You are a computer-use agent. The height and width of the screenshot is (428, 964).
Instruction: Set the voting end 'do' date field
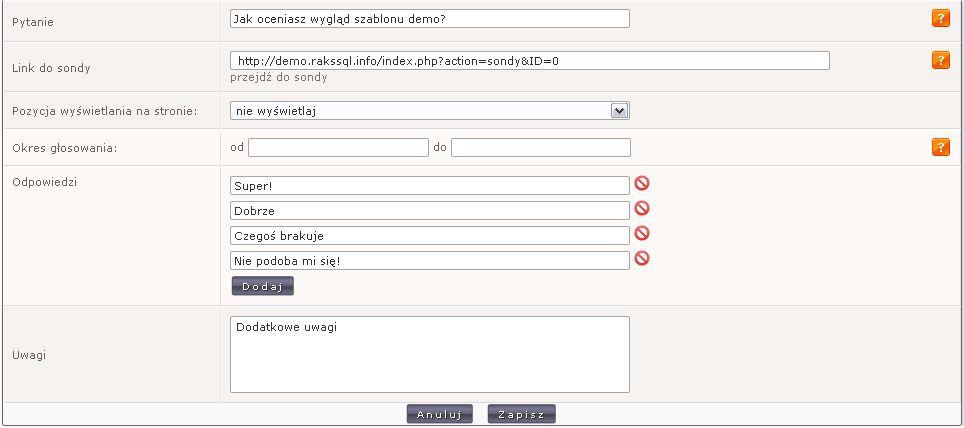[540, 148]
